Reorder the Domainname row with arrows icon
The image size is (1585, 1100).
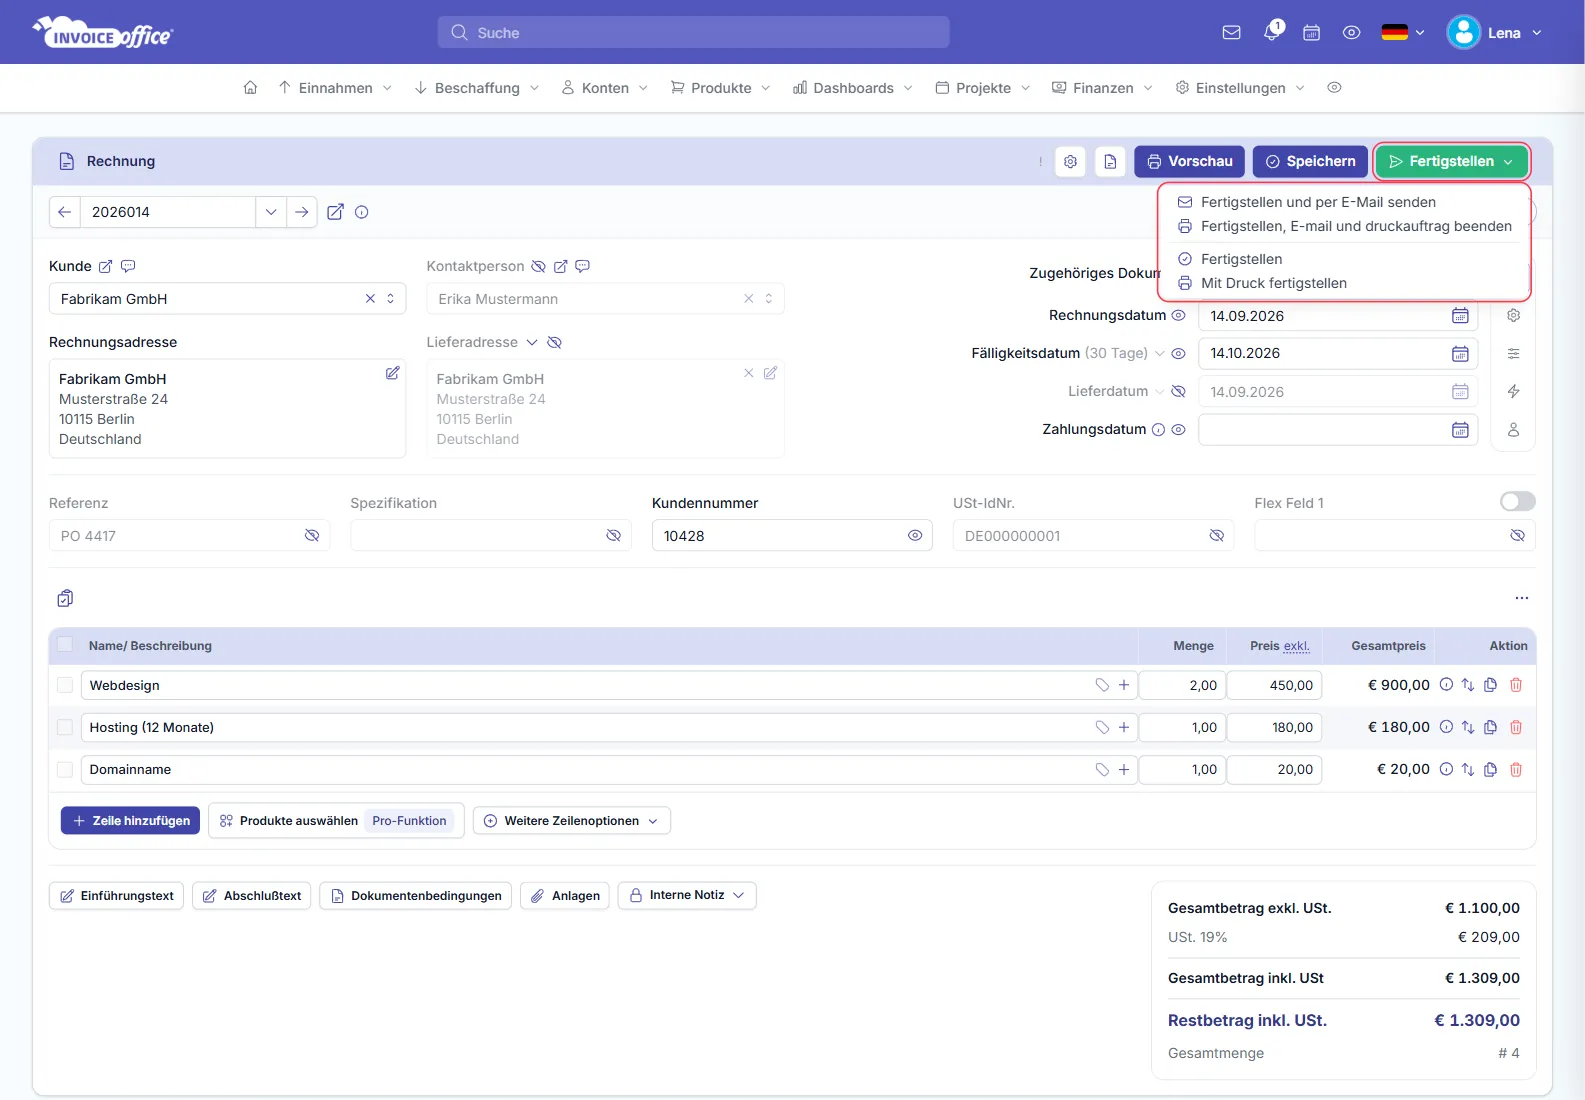point(1467,769)
